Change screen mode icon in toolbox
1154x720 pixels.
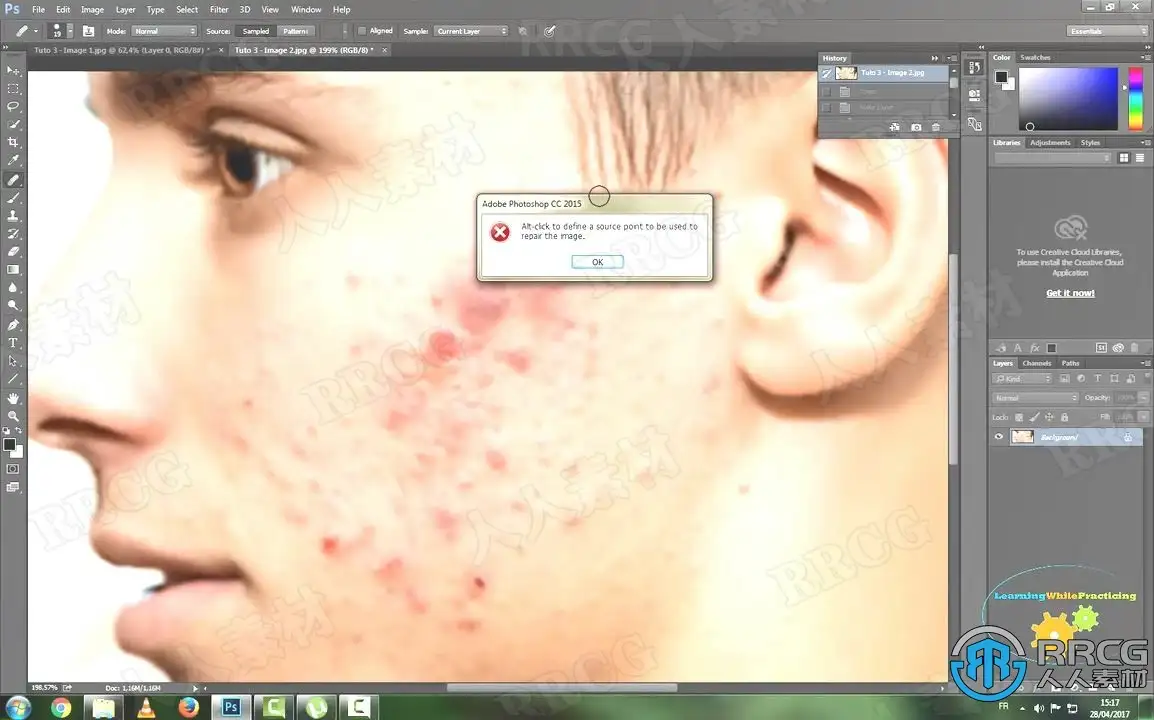[x=13, y=487]
